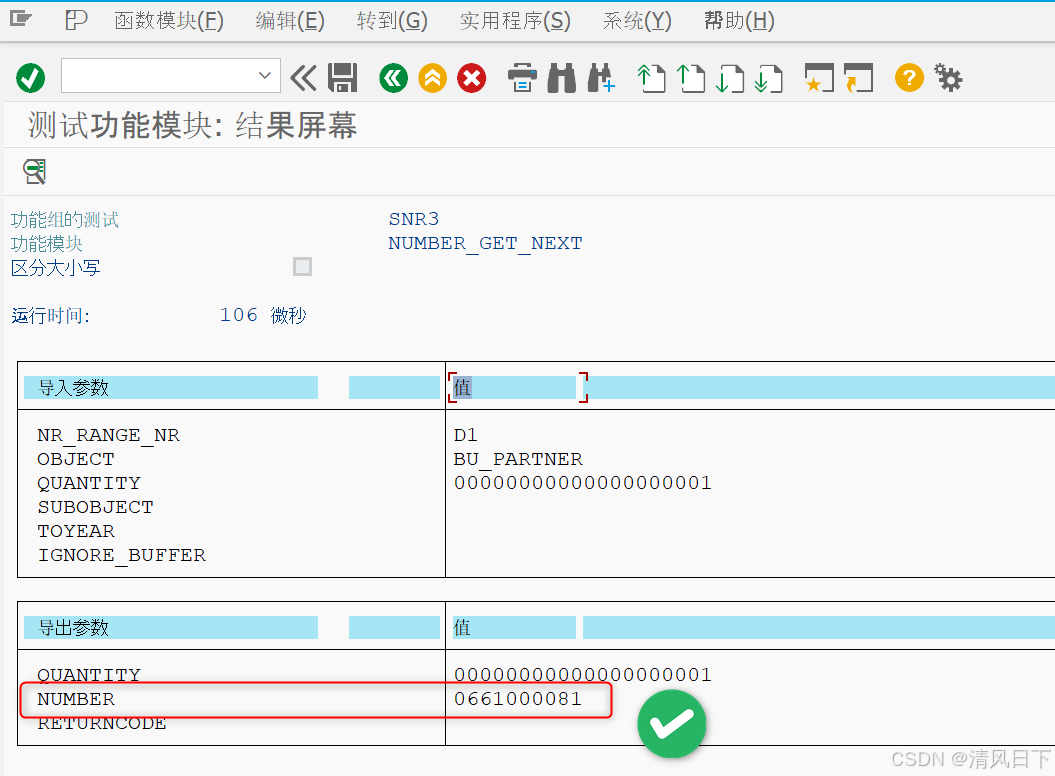Click inside the transaction command field
This screenshot has width=1055, height=776.
tap(159, 75)
